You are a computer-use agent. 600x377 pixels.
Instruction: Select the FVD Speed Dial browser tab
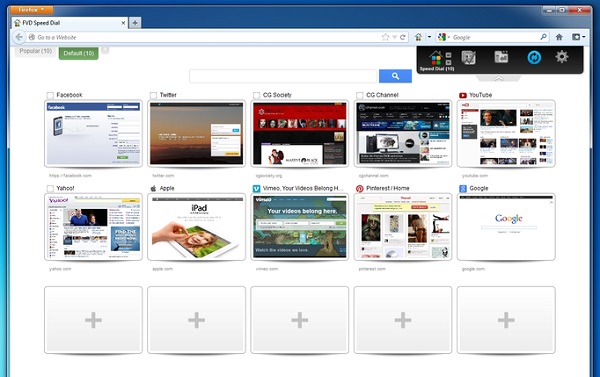click(x=70, y=23)
